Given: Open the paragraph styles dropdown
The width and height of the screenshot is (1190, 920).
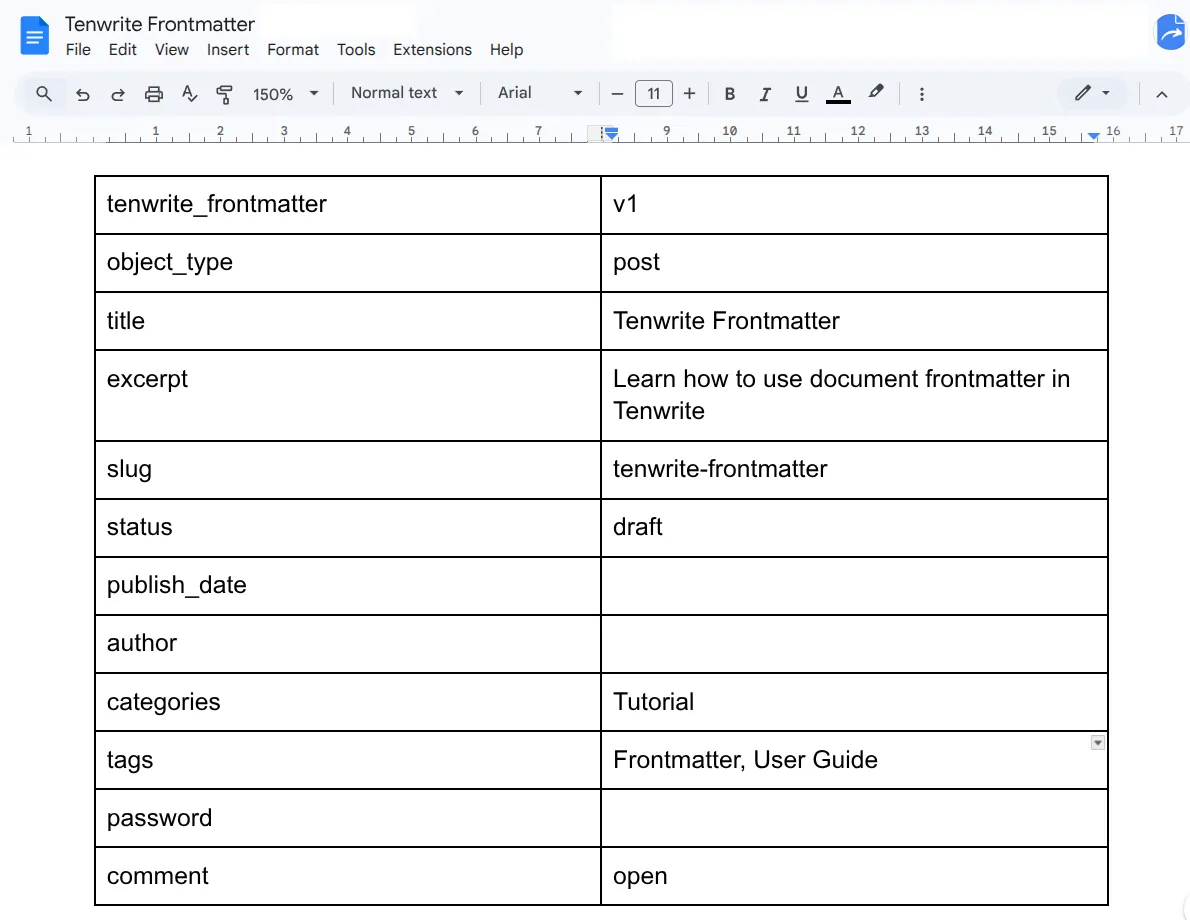Looking at the screenshot, I should (405, 93).
